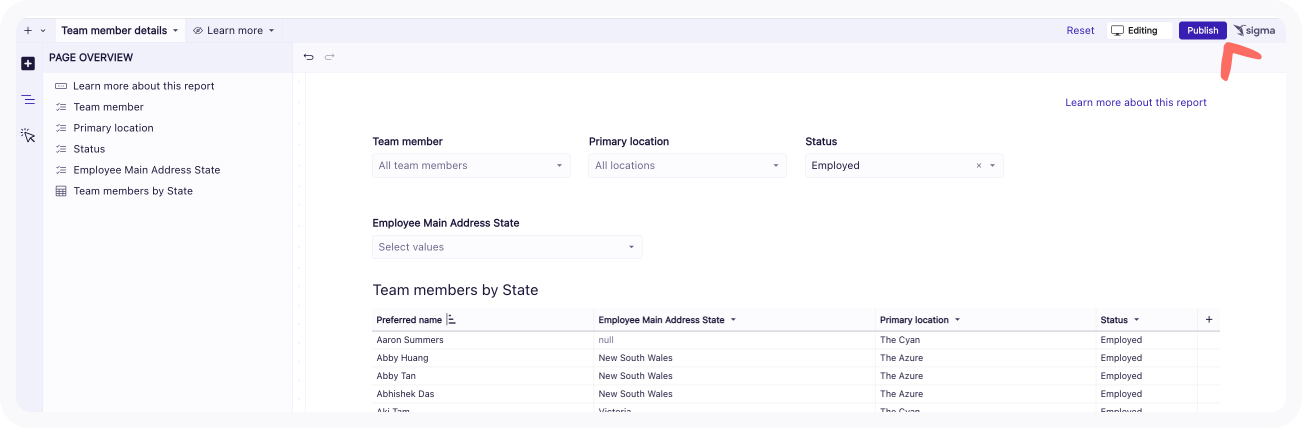Click the table icon beside Team members by State
Viewport: 1302px width, 428px height.
tap(61, 191)
